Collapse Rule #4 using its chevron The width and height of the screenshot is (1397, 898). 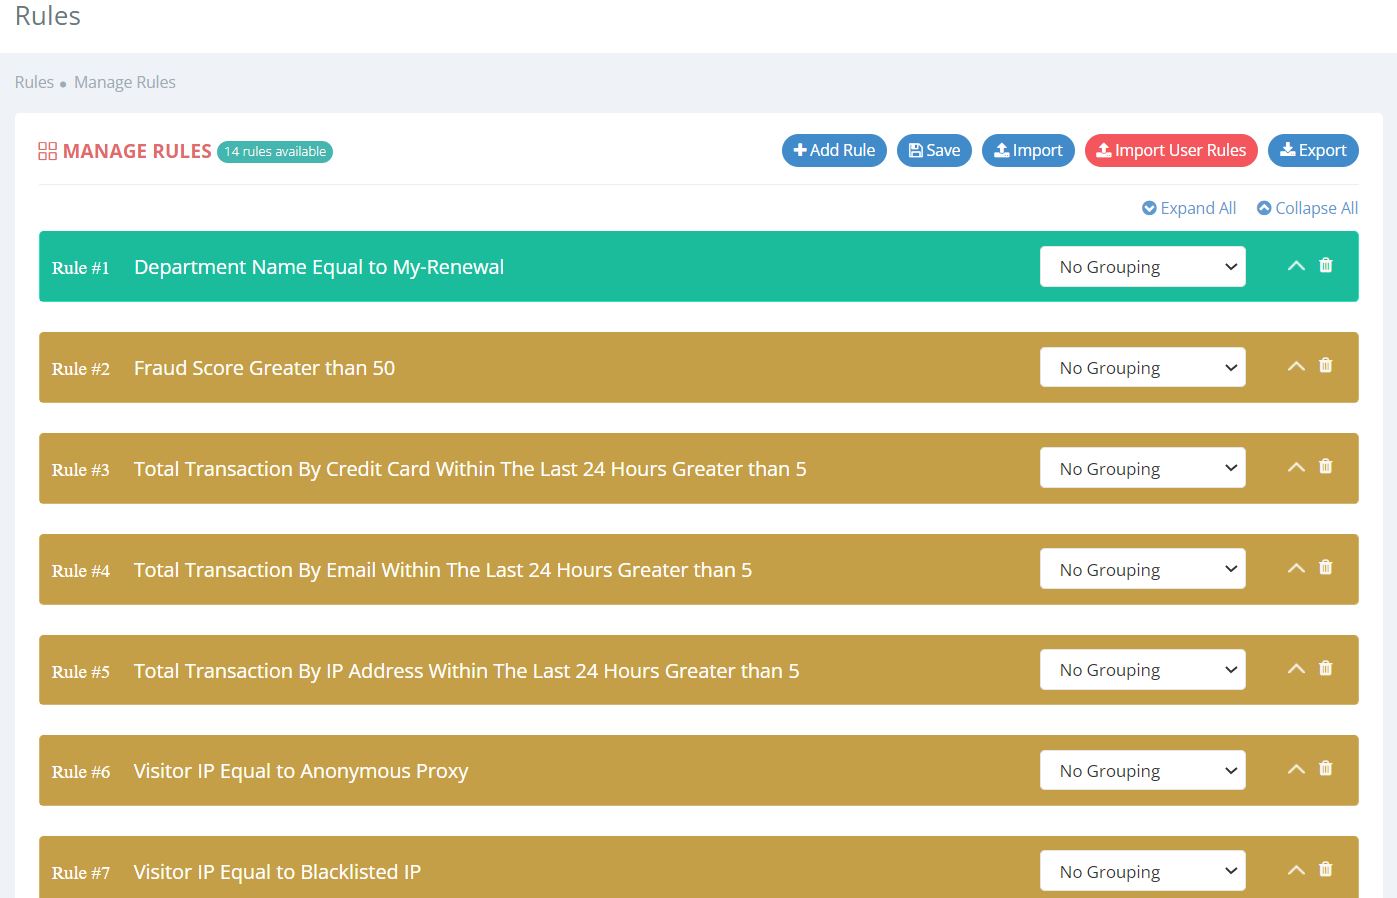click(x=1295, y=567)
